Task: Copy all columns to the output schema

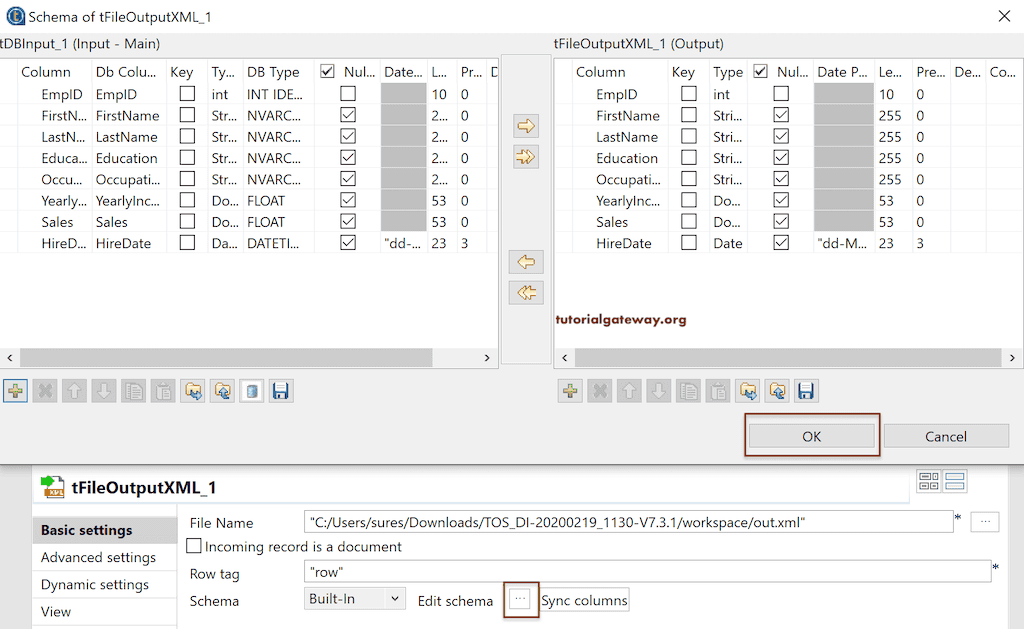Action: [525, 156]
